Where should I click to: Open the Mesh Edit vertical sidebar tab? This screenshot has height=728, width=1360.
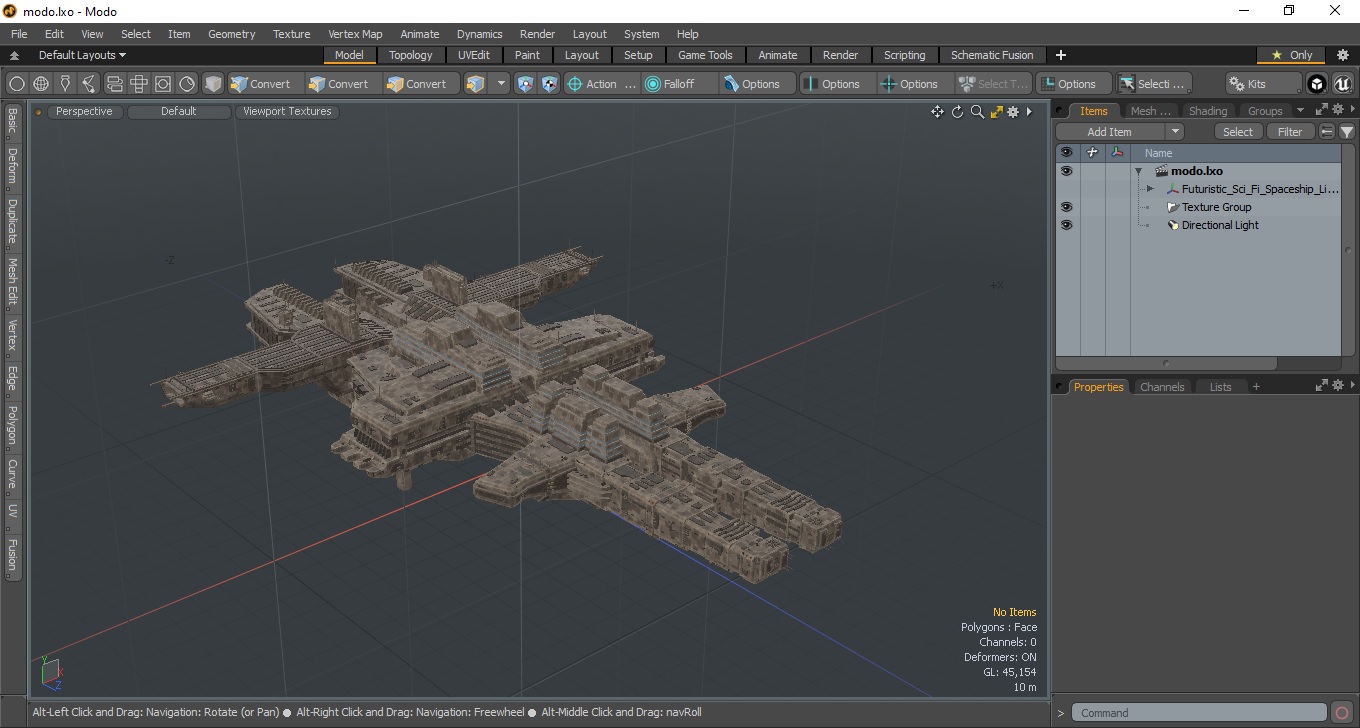click(12, 283)
